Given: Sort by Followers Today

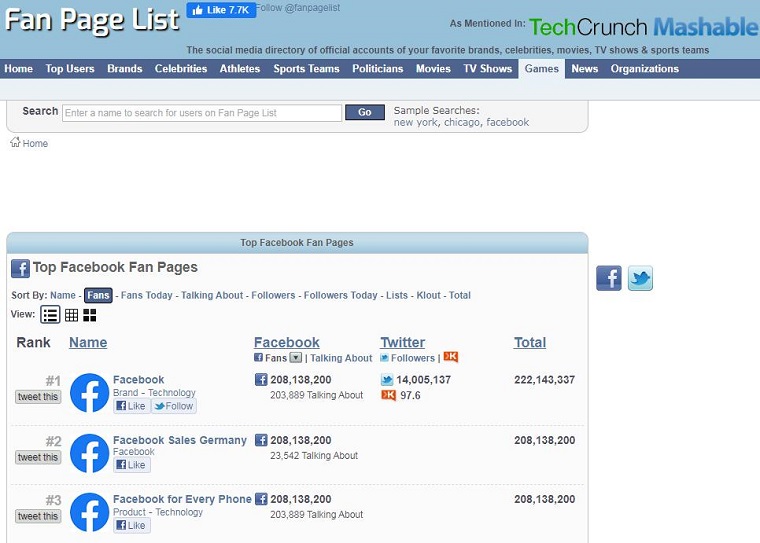Looking at the screenshot, I should click(340, 295).
